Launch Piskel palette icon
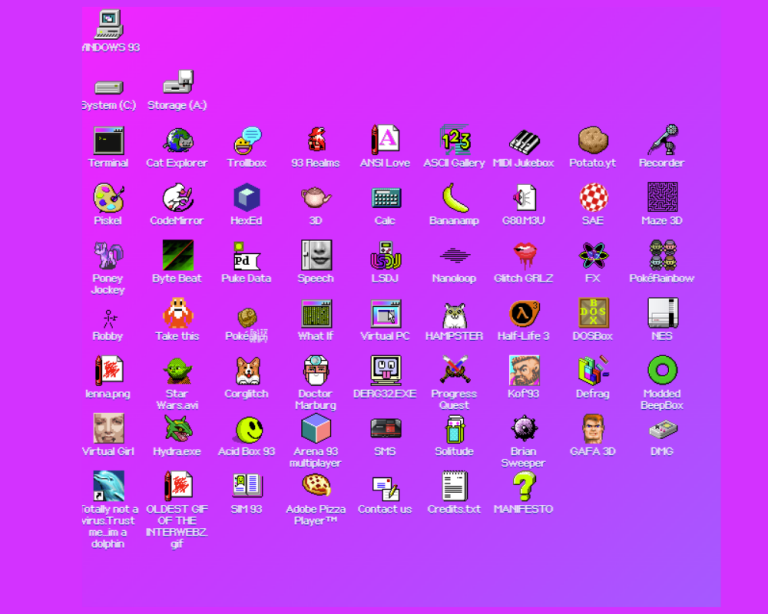The image size is (768, 614). click(x=108, y=198)
